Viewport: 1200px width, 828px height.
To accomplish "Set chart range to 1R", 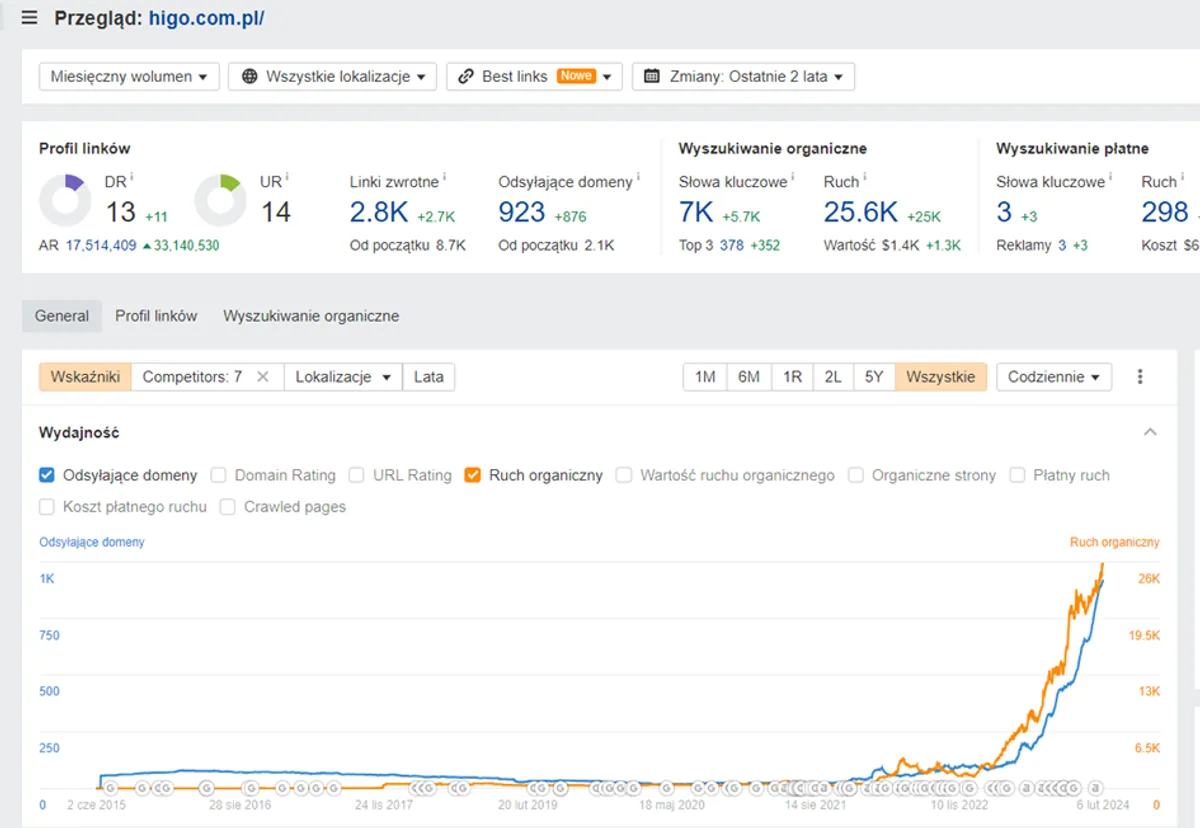I will pyautogui.click(x=792, y=377).
